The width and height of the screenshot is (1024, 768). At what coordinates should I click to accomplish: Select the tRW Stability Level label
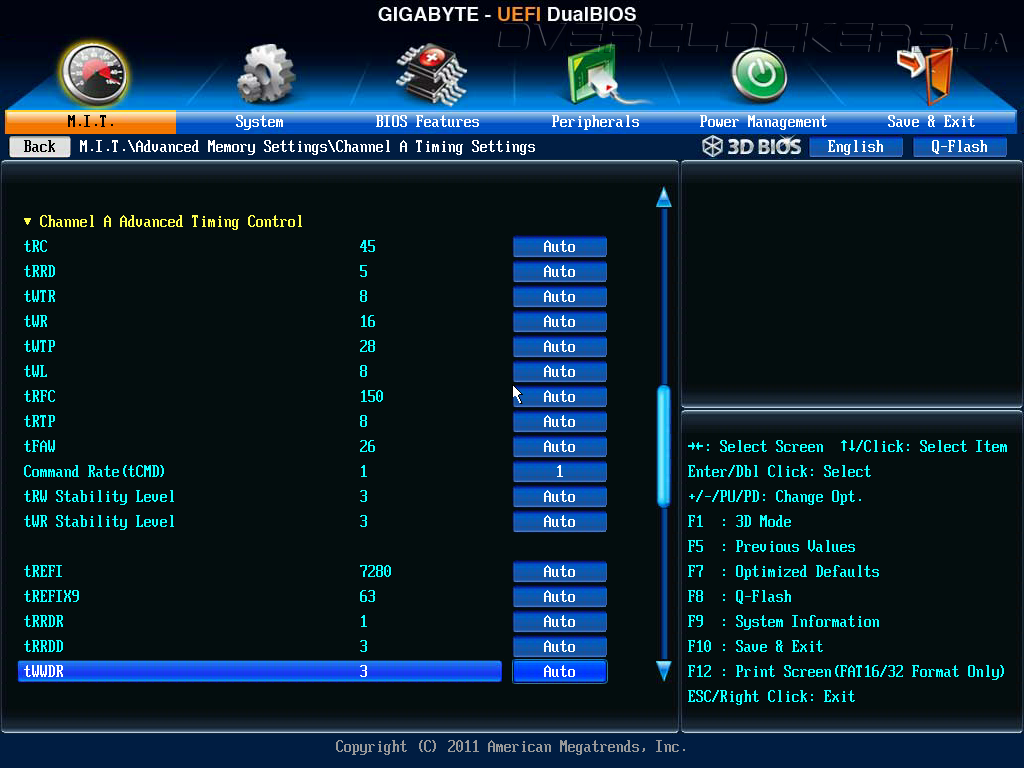(x=99, y=497)
